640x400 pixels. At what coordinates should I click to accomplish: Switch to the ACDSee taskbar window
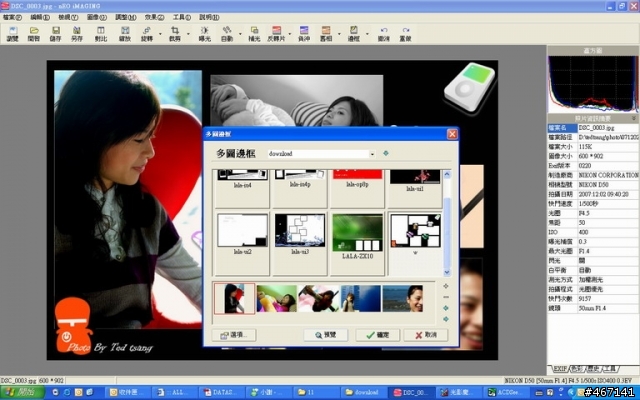[x=505, y=392]
